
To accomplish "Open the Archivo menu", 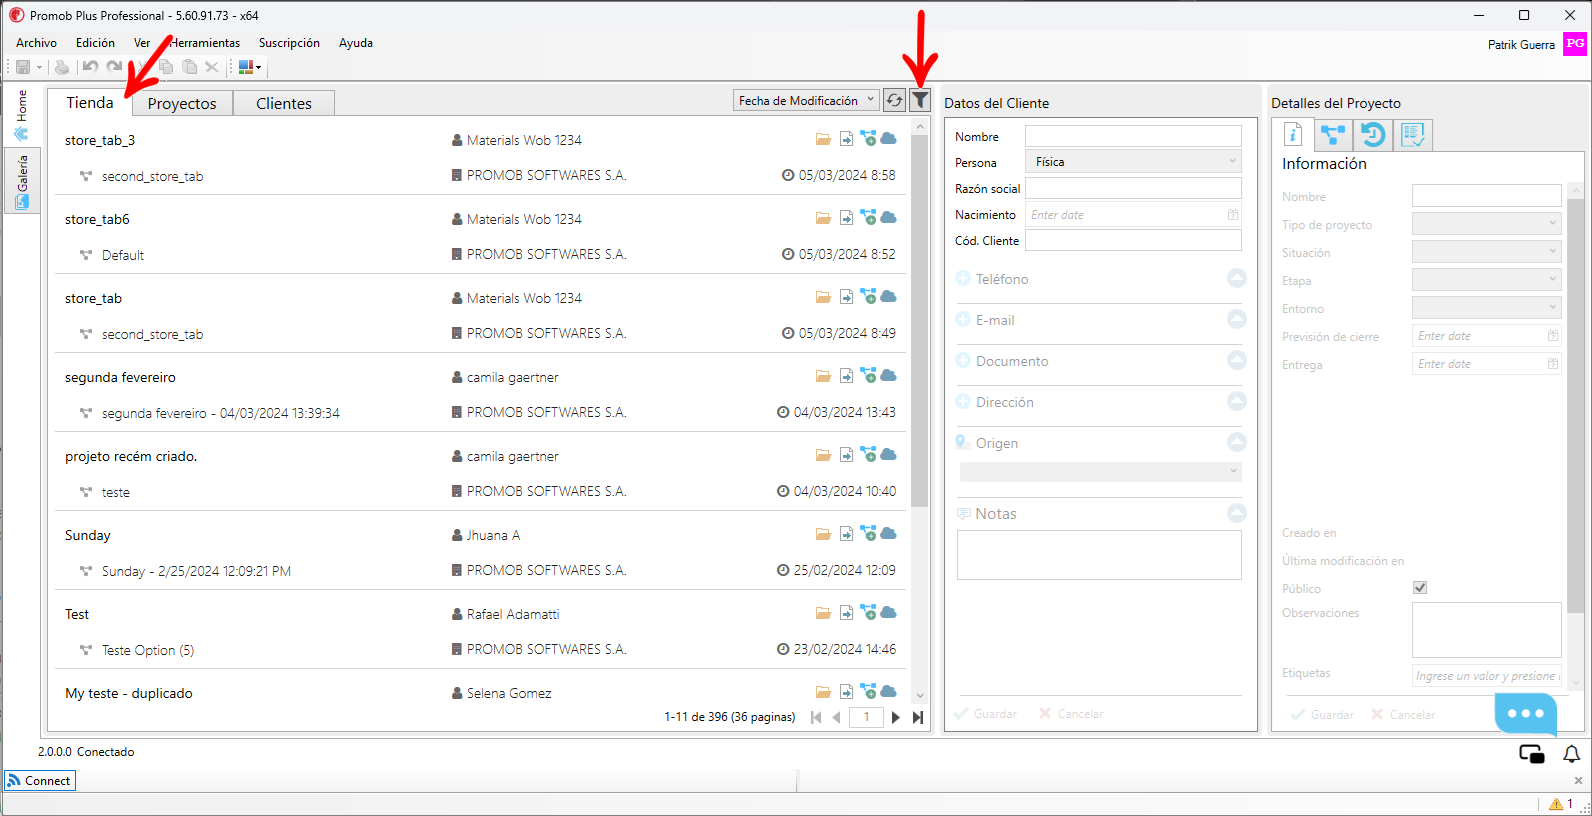I will 36,43.
